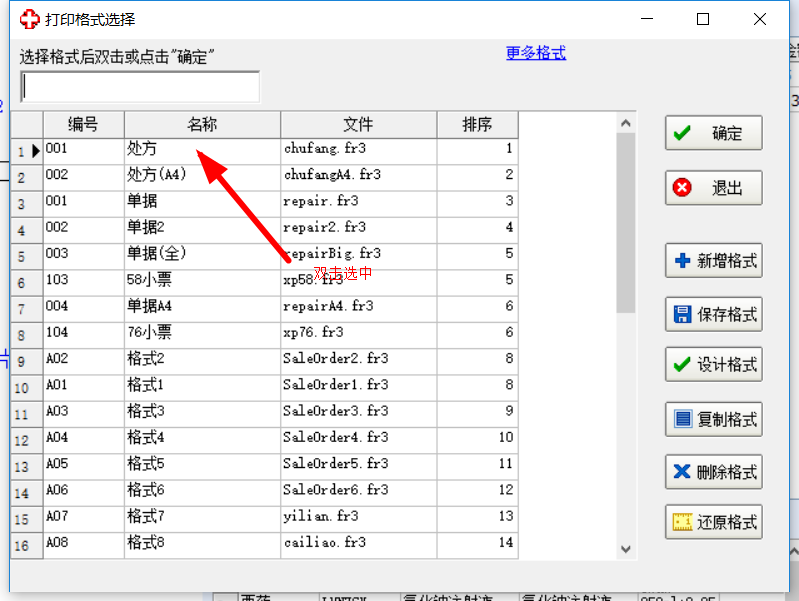Viewport: 799px width, 601px height.
Task: Sort by the 文件 column header
Action: pyautogui.click(x=358, y=124)
